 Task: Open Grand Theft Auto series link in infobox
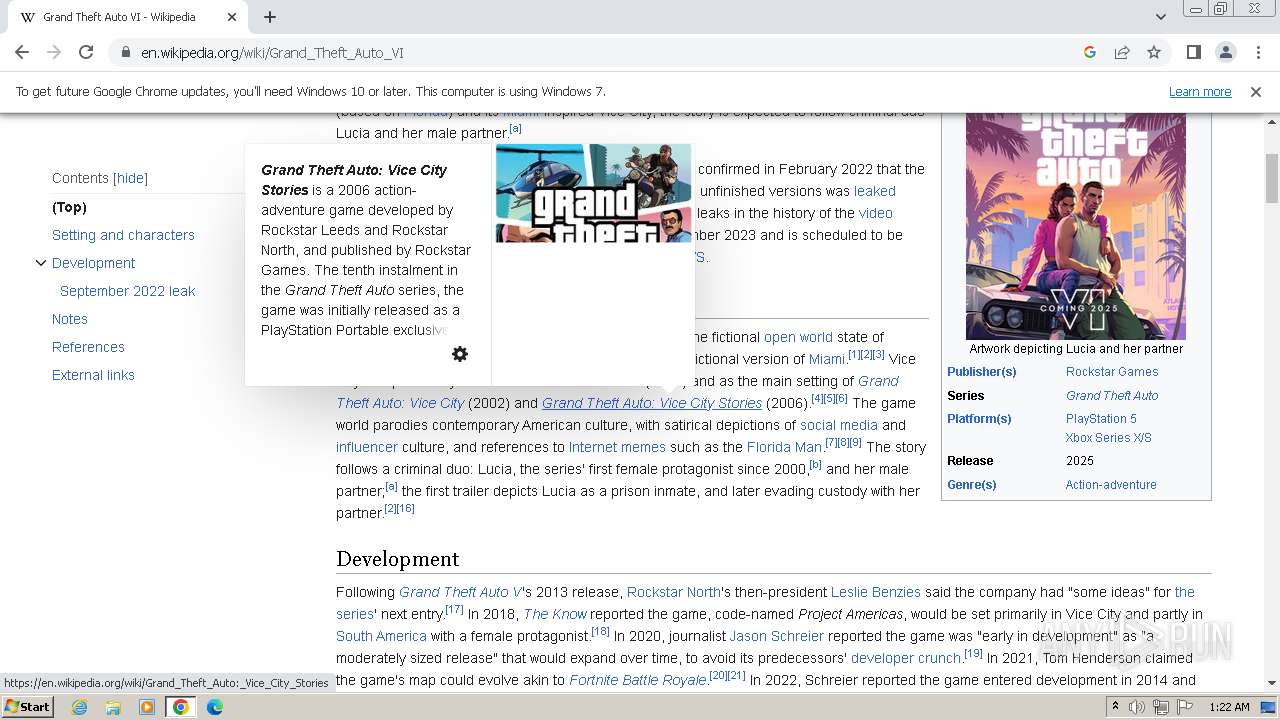tap(1112, 395)
